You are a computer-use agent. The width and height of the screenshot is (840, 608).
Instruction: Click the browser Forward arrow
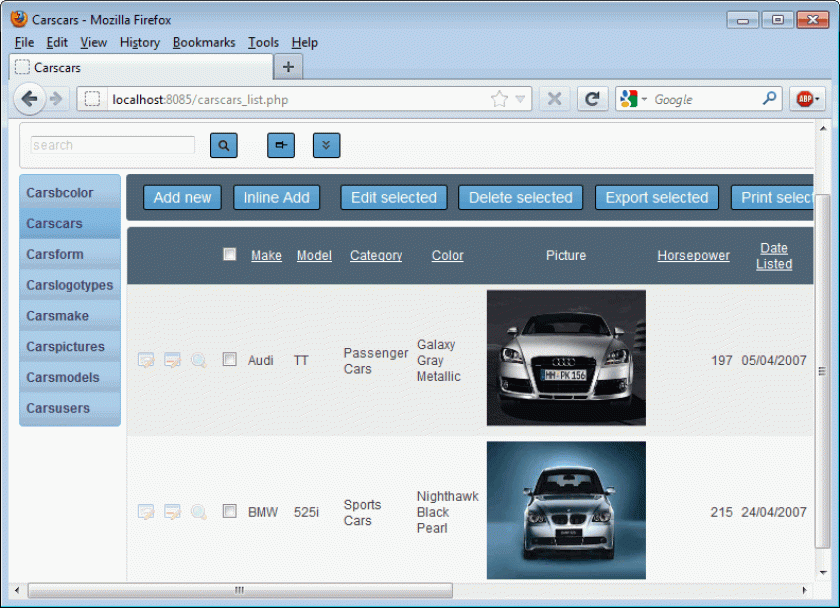pyautogui.click(x=56, y=99)
